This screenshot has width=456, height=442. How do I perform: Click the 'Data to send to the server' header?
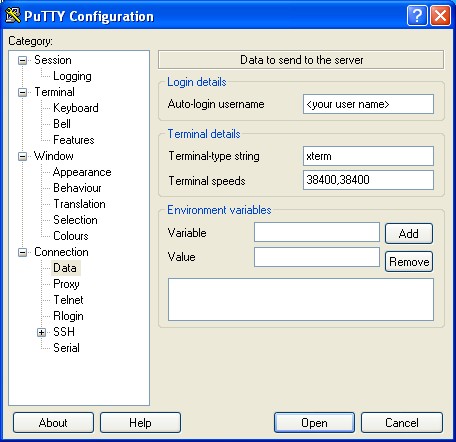point(301,60)
